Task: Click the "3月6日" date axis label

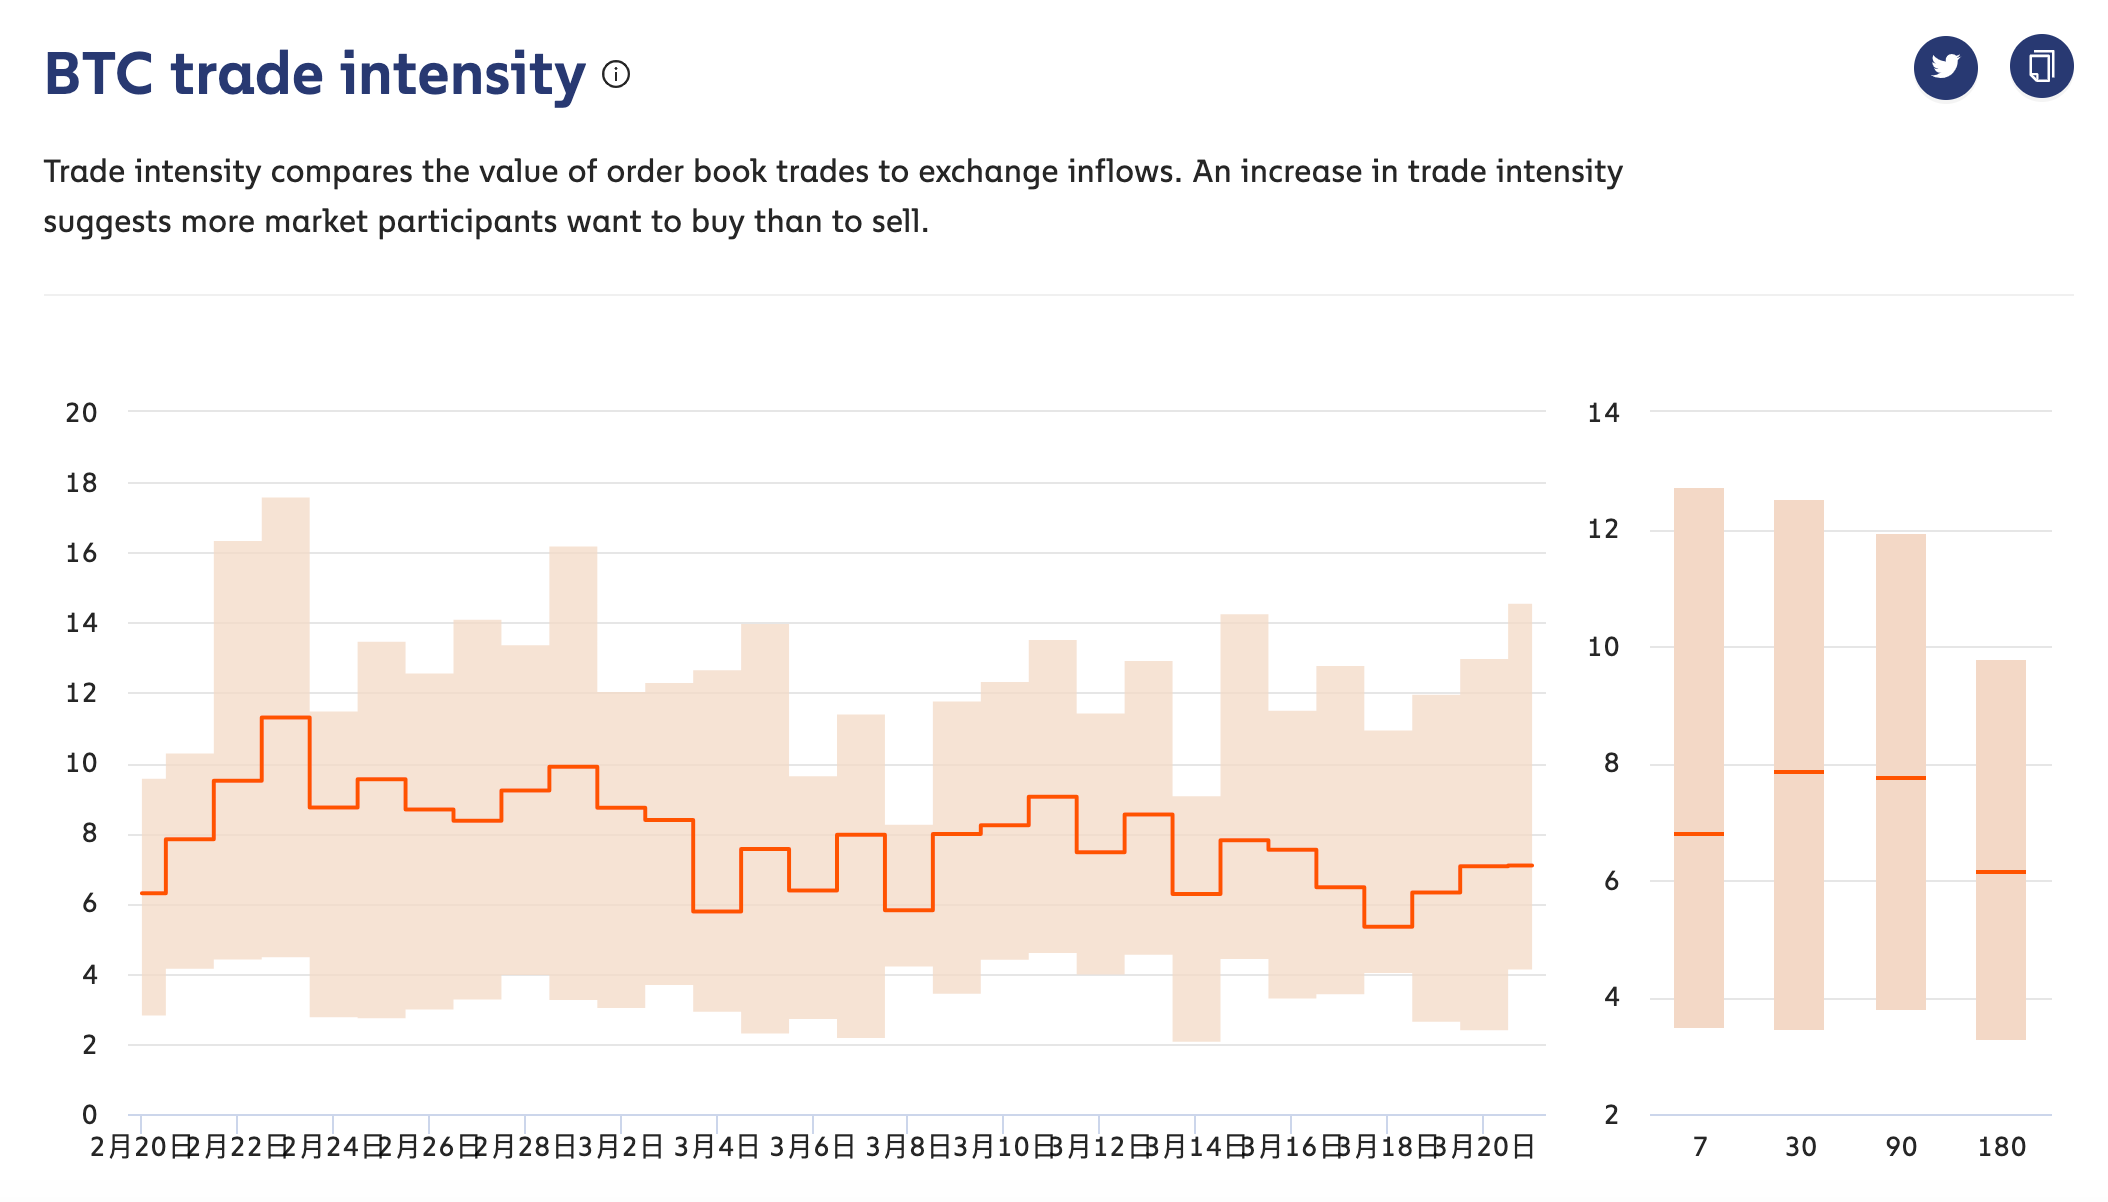Action: [x=812, y=1147]
